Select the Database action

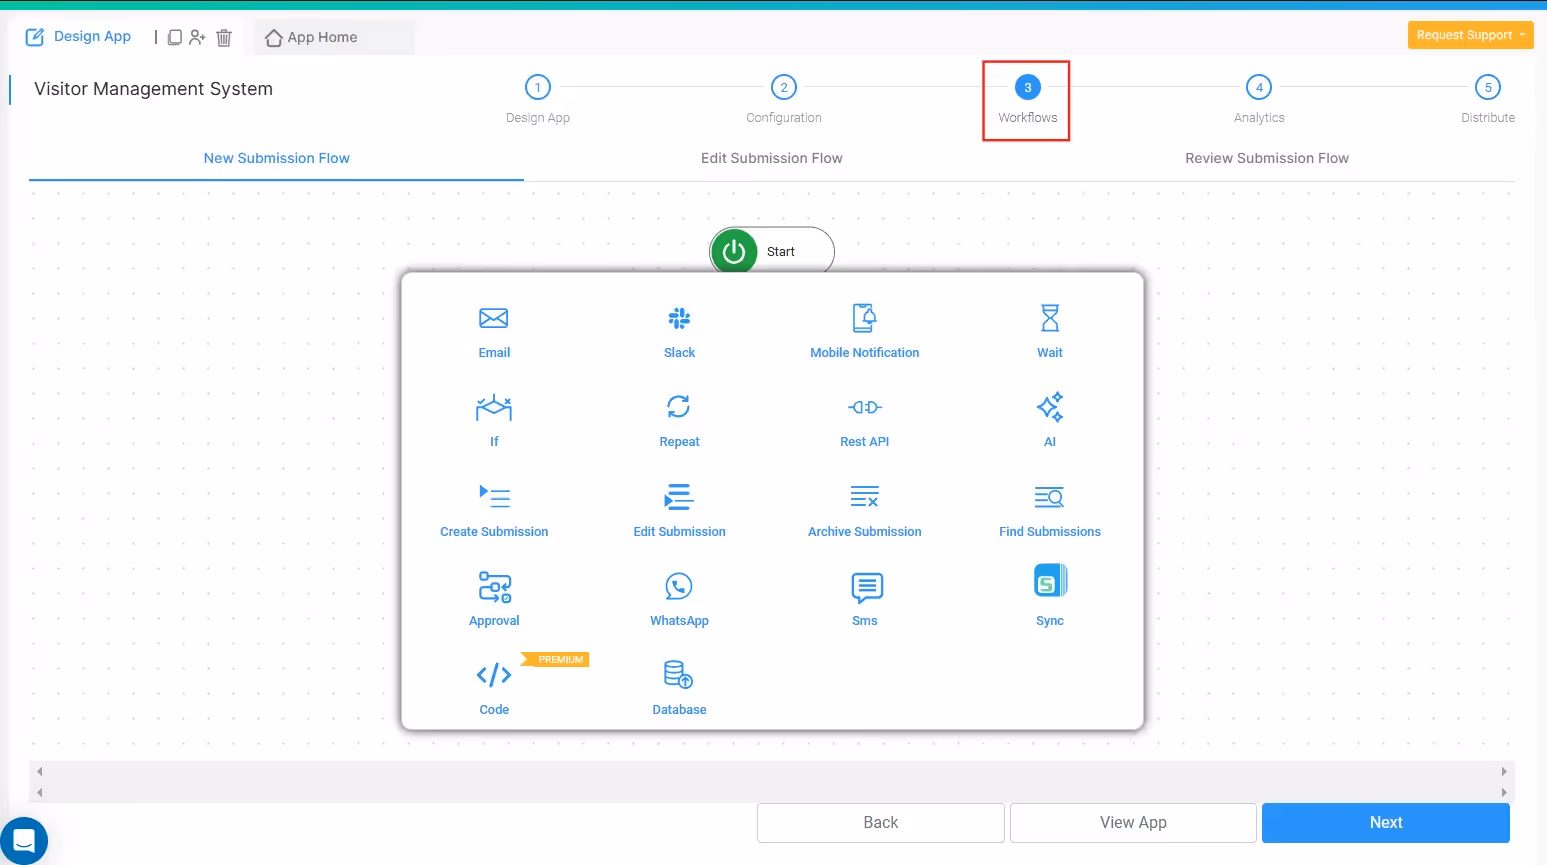(679, 688)
